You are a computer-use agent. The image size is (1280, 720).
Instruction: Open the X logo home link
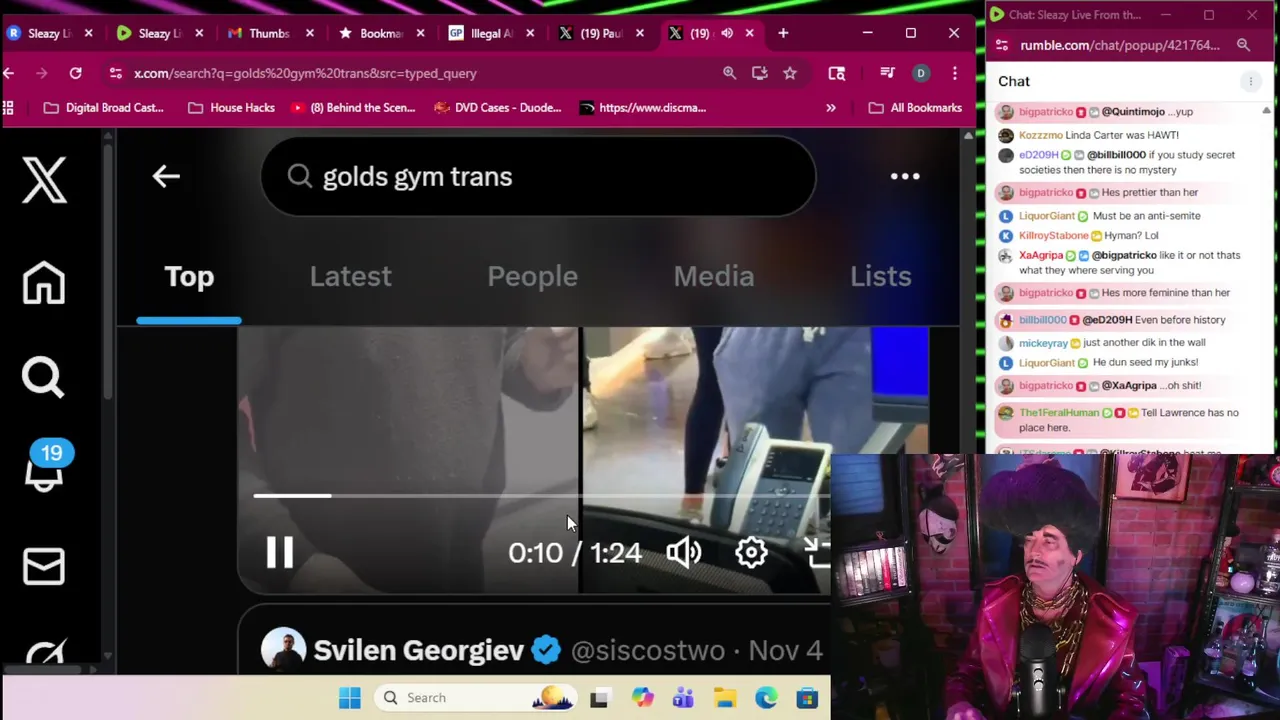(x=44, y=181)
